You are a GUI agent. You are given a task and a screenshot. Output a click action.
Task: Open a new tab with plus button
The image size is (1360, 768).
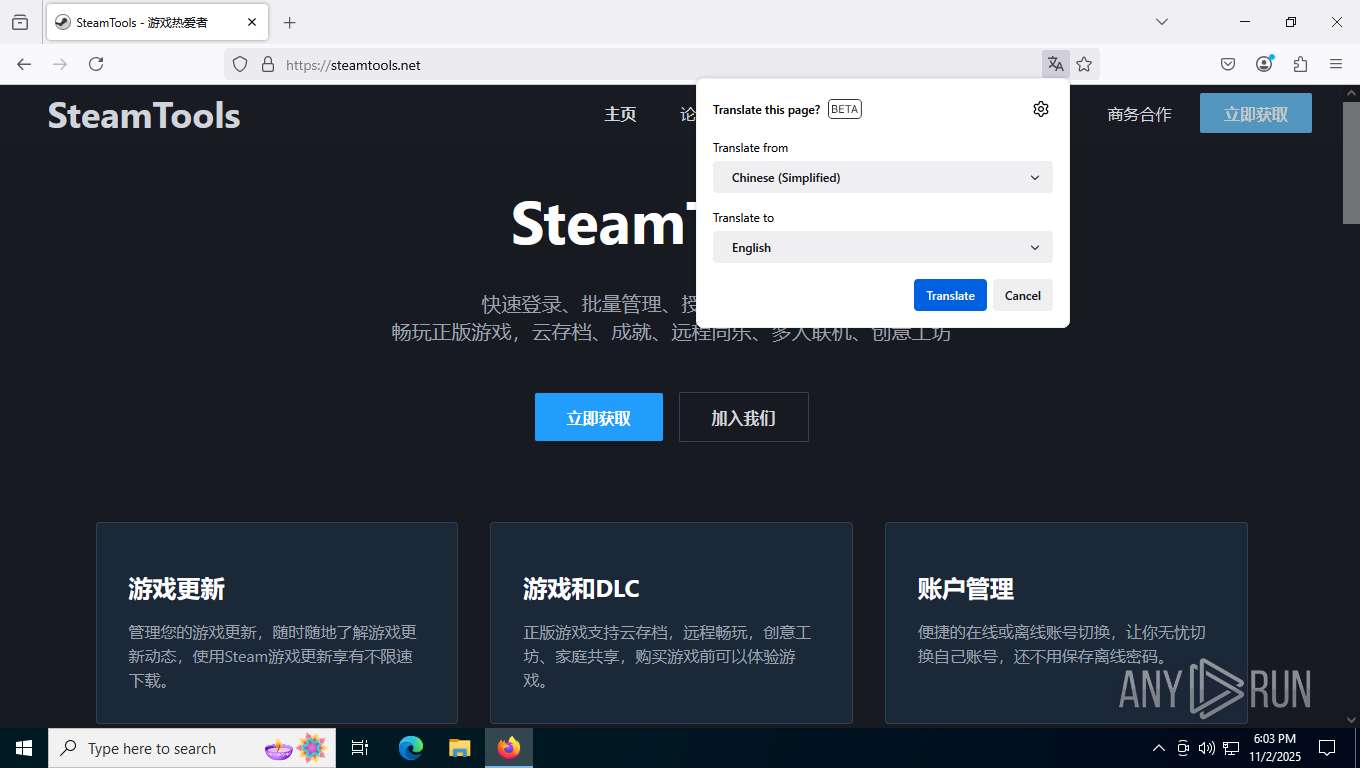(x=289, y=22)
